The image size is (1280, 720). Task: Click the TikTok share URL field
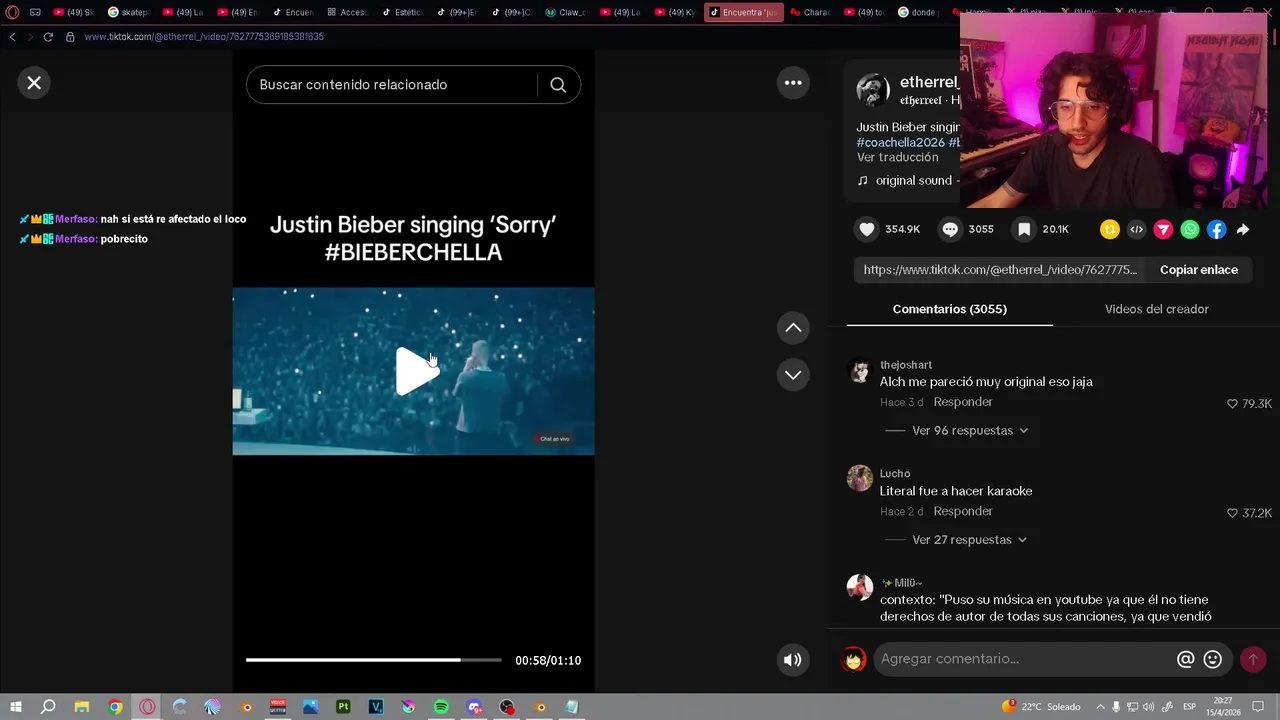pos(1000,270)
